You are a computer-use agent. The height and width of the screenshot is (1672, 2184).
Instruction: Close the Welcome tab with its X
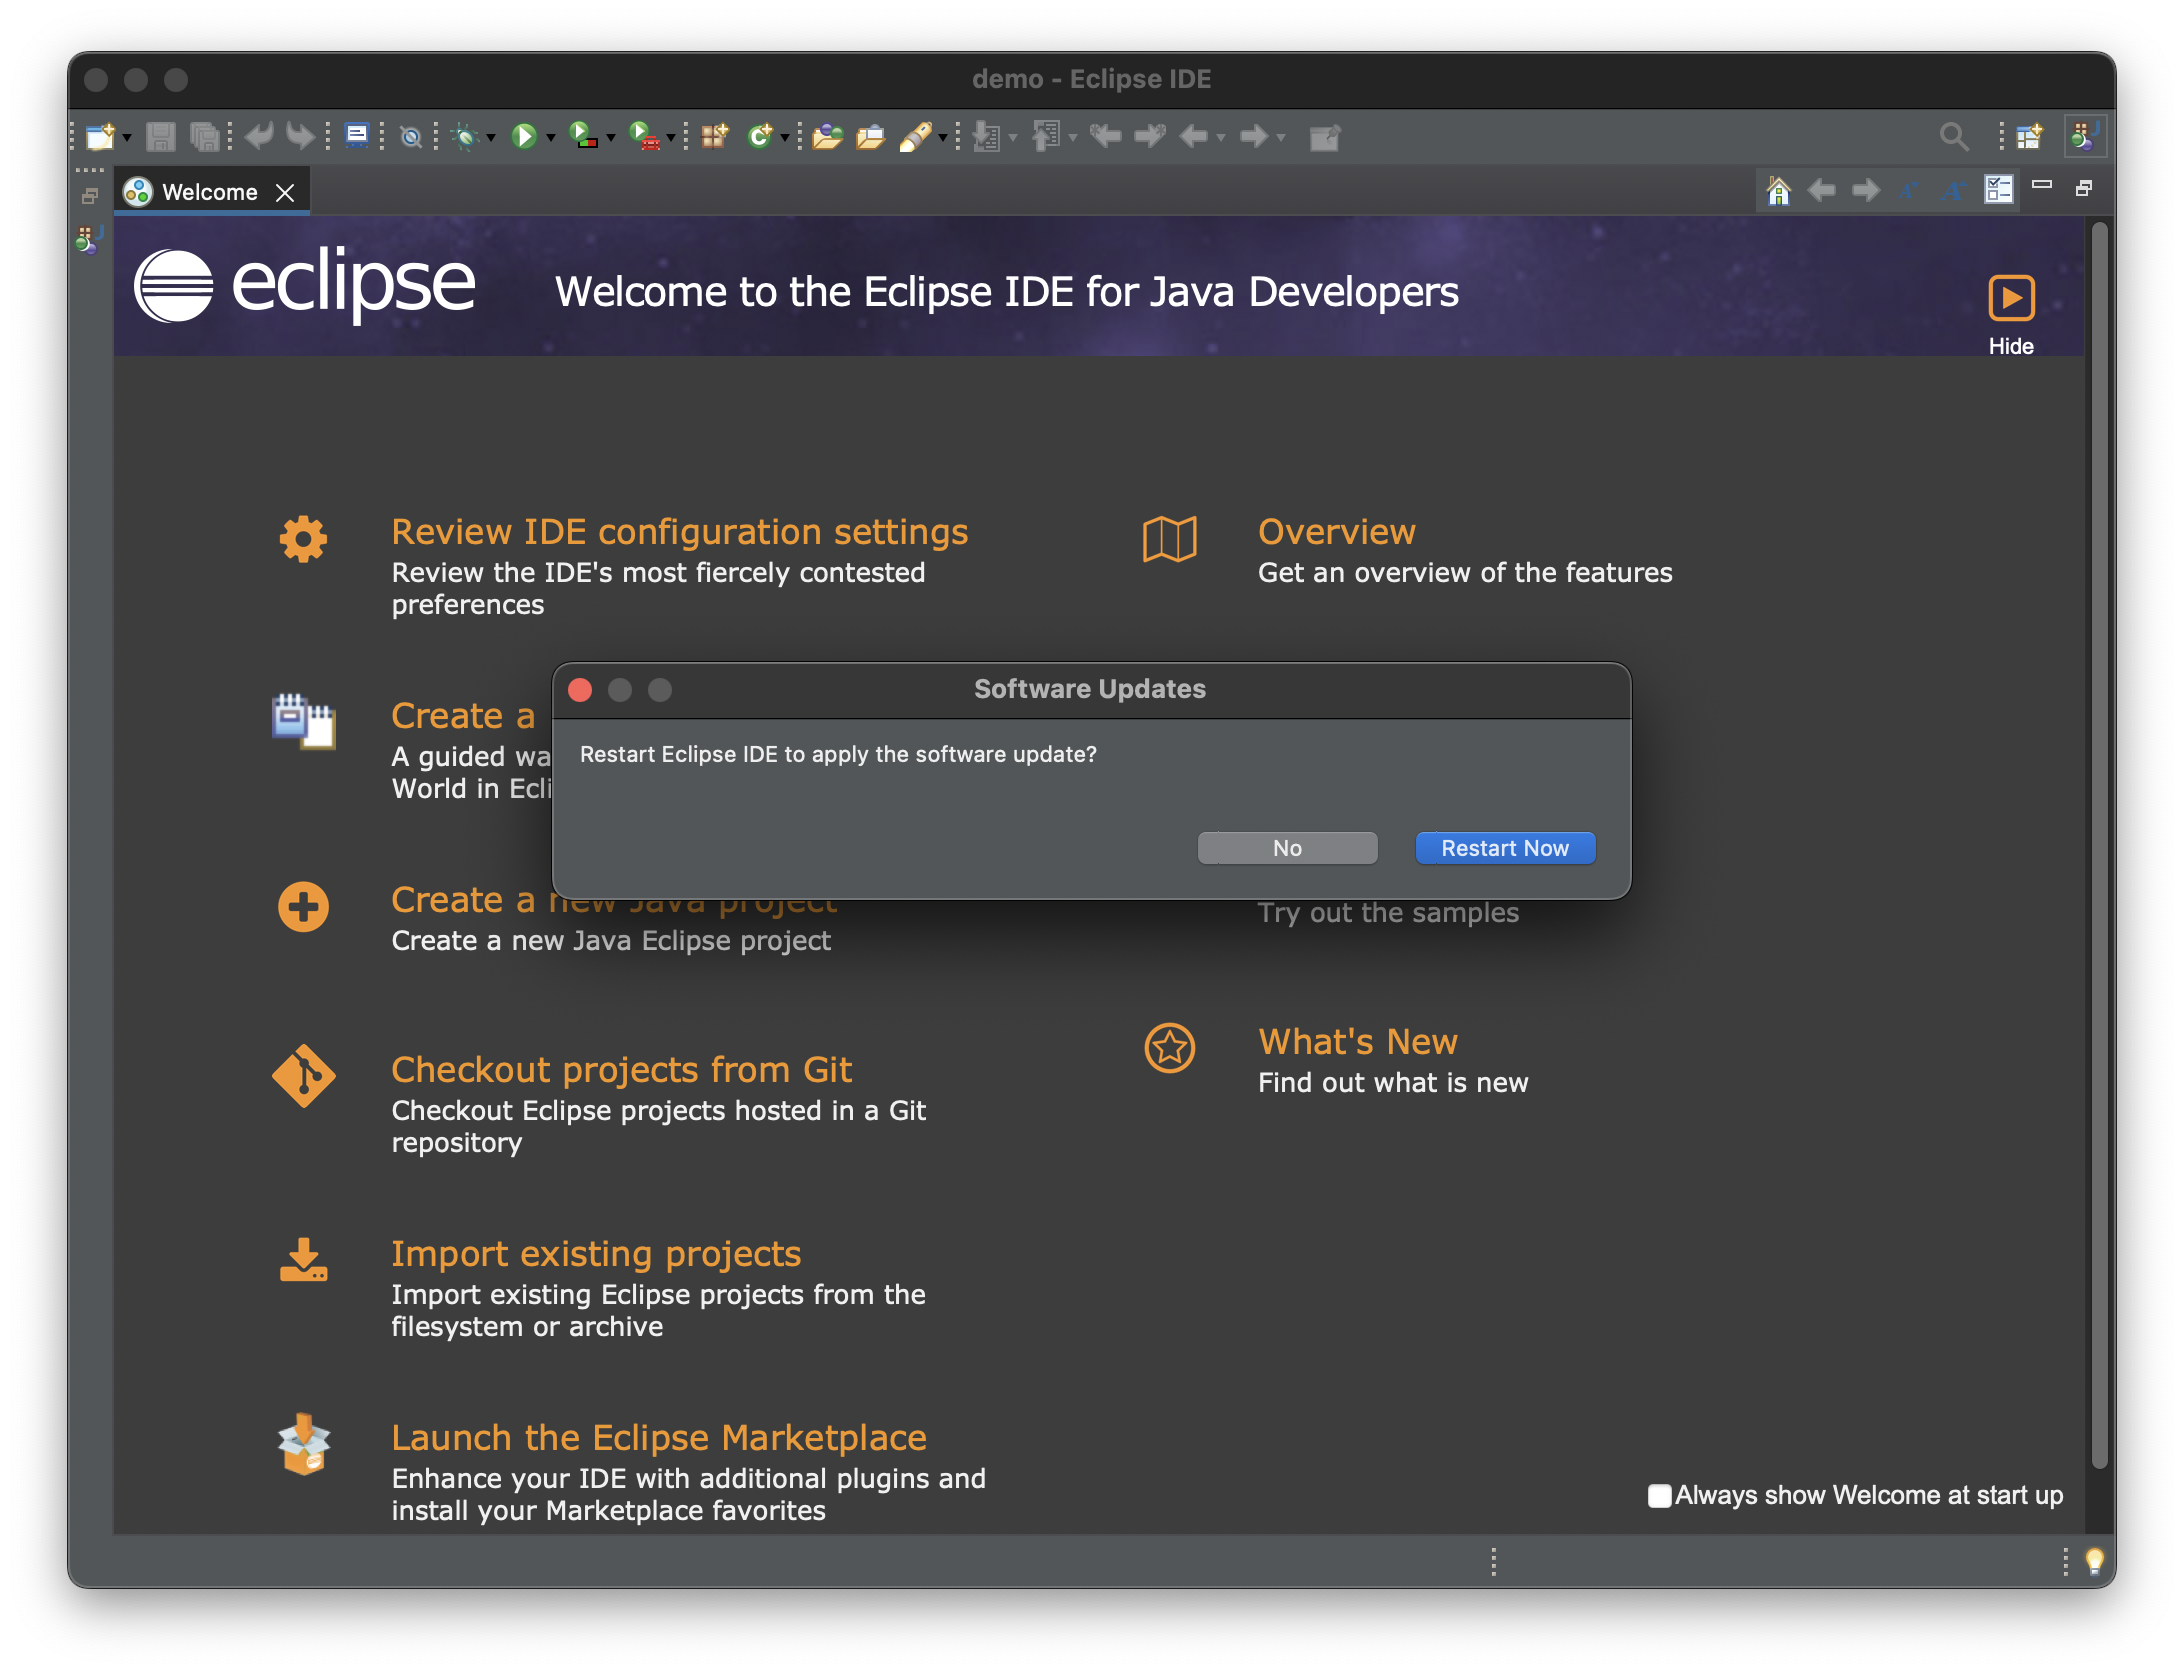[285, 192]
